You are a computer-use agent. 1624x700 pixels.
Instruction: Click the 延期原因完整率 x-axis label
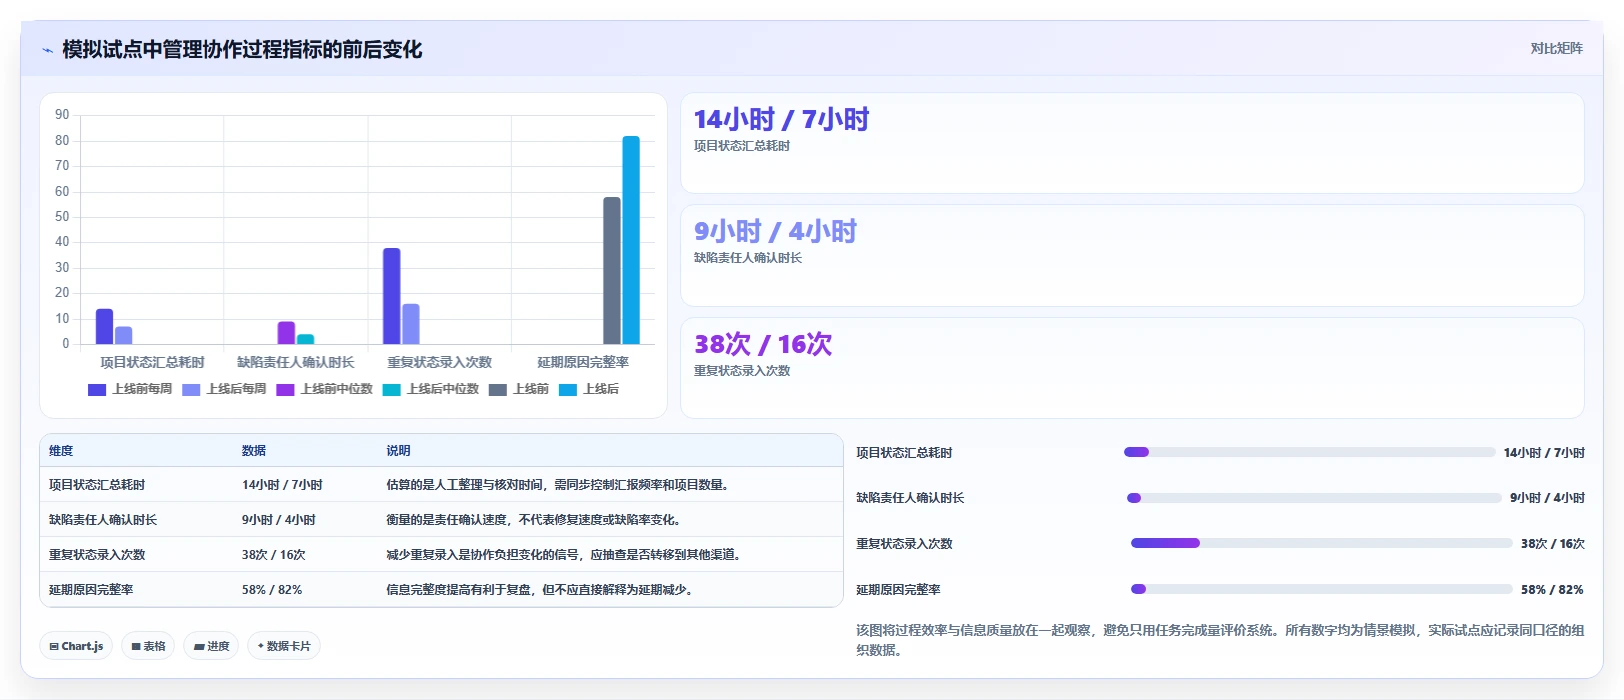click(583, 362)
